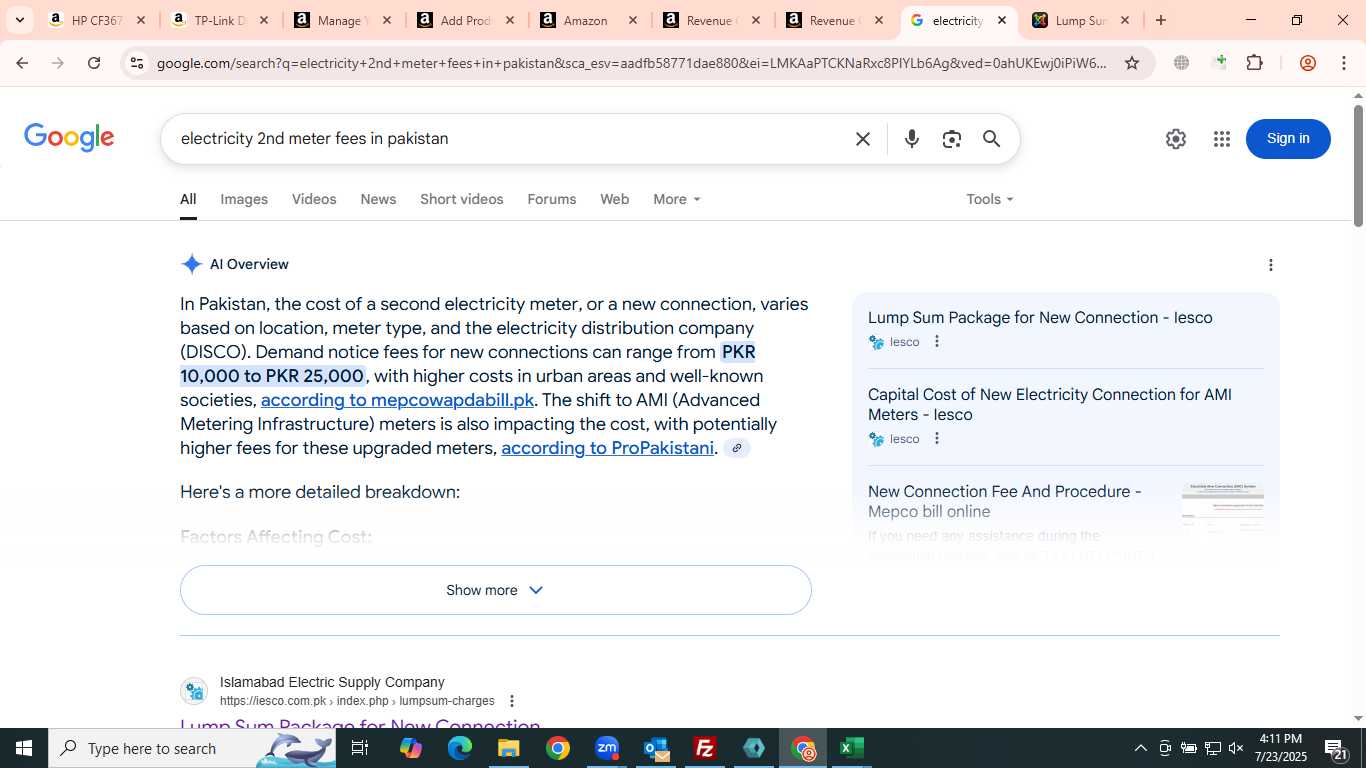This screenshot has height=768, width=1366.
Task: Expand the More search filters dropdown
Action: click(x=677, y=199)
